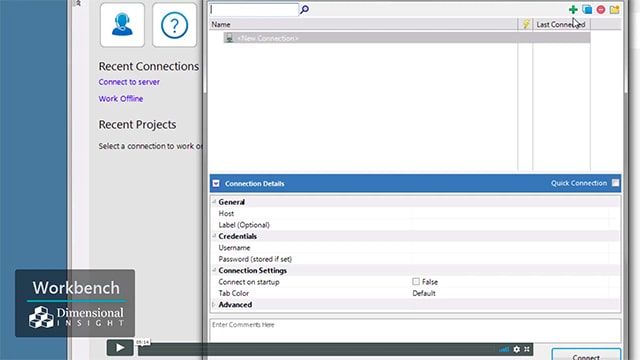Collapse the Connection Settings section
Image resolution: width=640 pixels, height=360 pixels.
pos(214,270)
